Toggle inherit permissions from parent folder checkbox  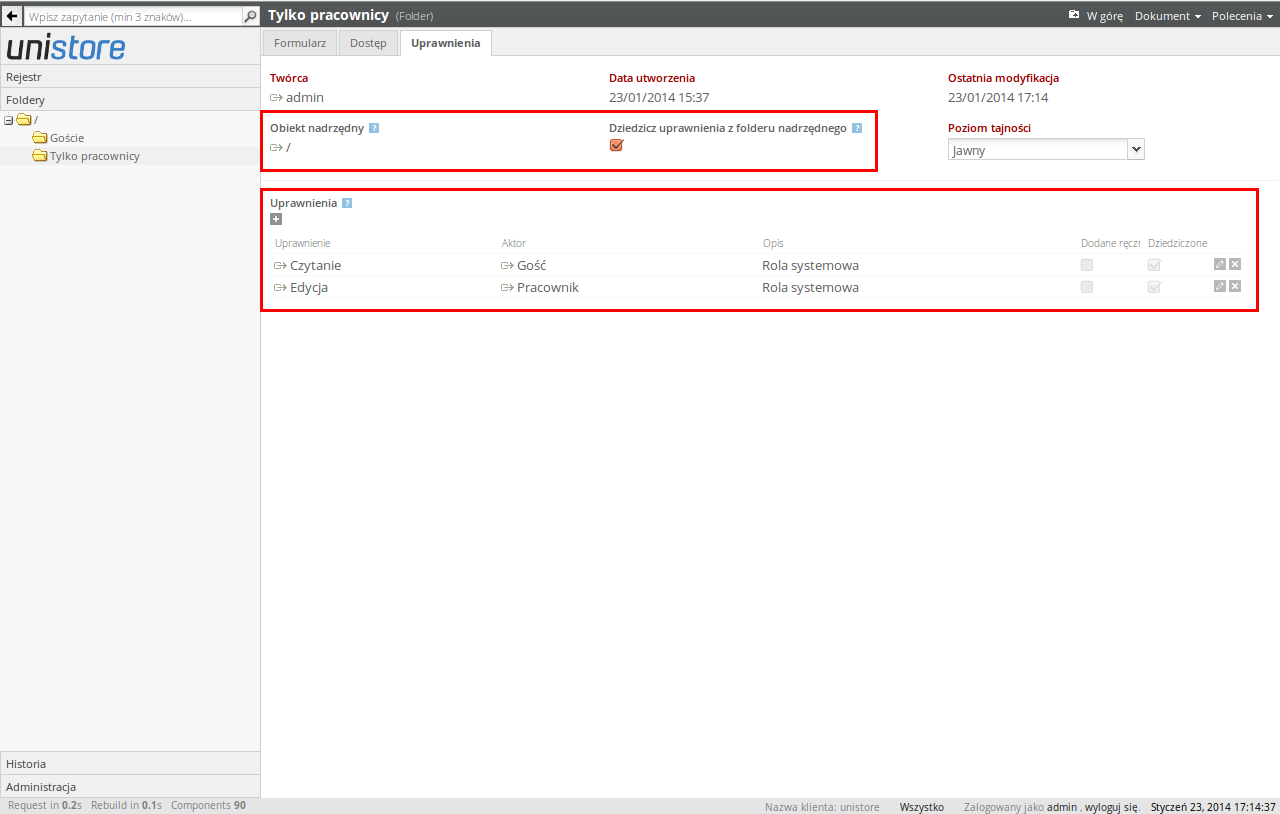coord(616,145)
